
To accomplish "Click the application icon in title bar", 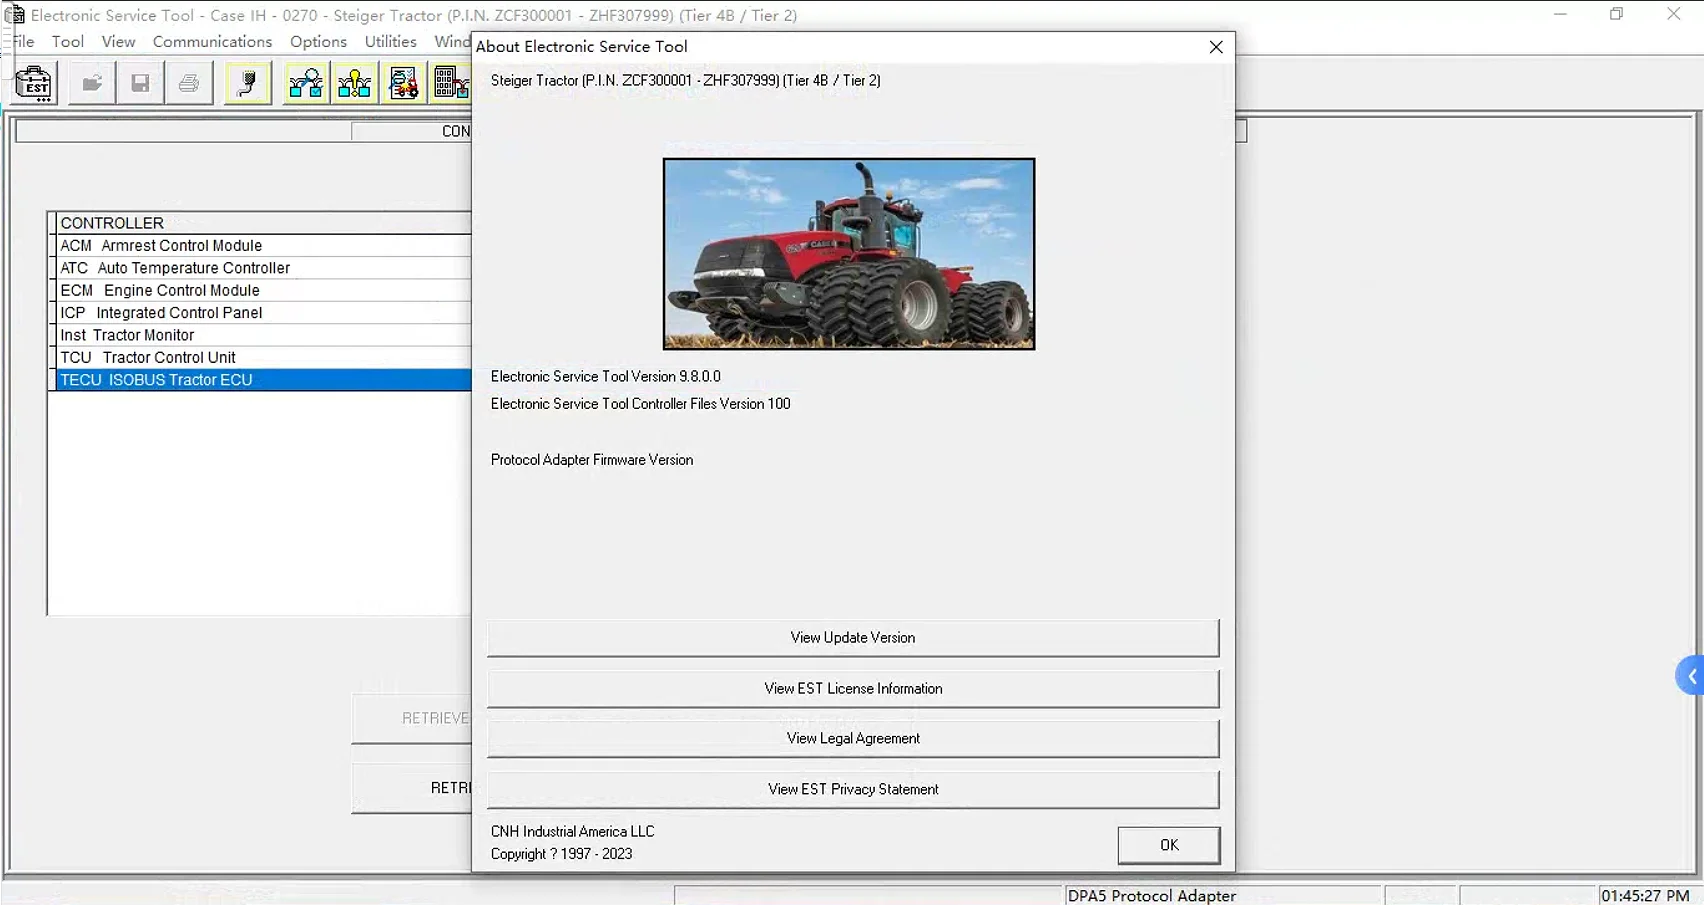I will pyautogui.click(x=14, y=15).
